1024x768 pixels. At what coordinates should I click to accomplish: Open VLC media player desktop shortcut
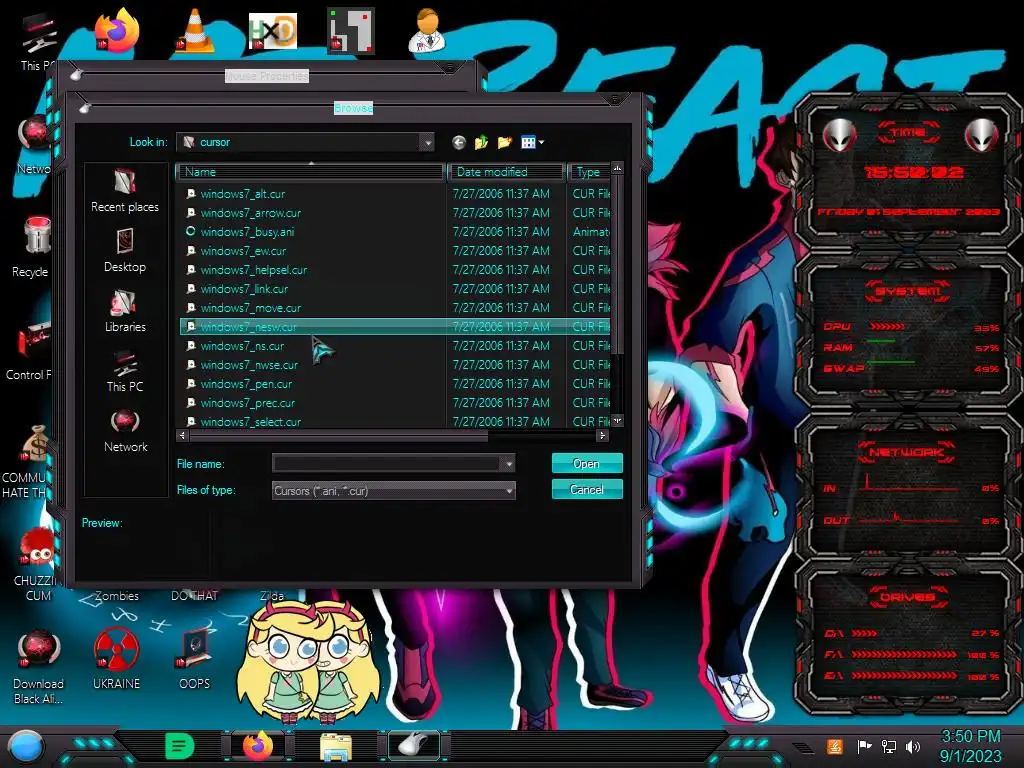click(195, 31)
